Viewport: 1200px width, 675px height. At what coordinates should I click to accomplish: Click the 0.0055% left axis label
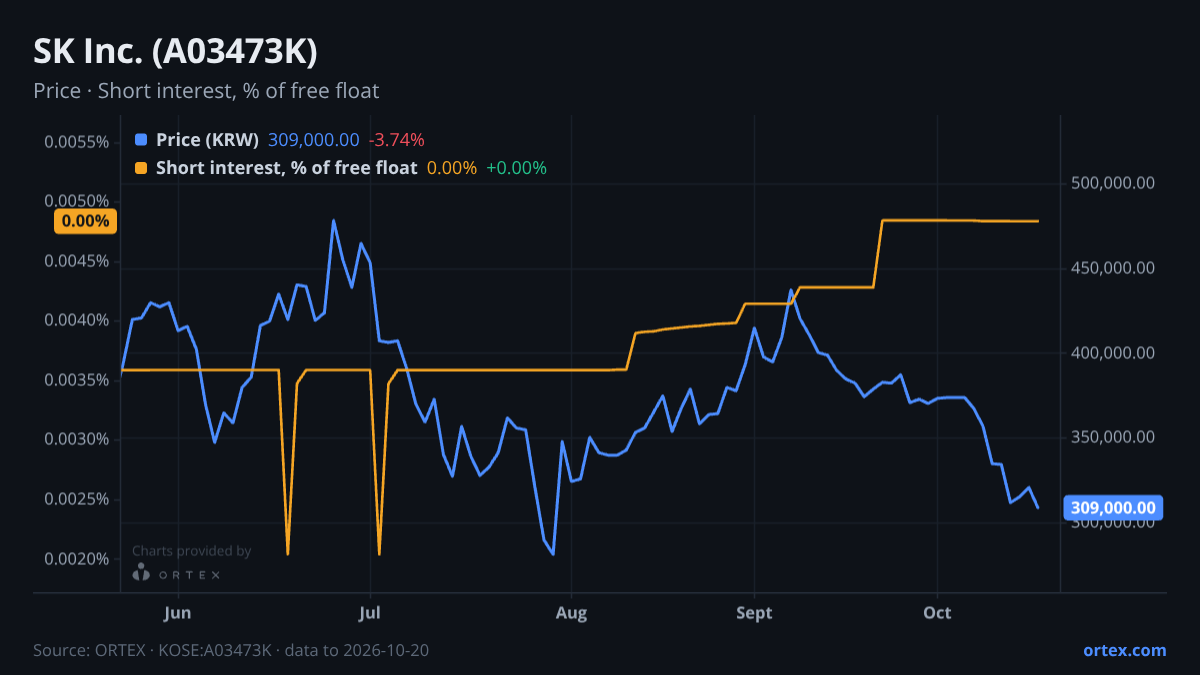coord(76,142)
